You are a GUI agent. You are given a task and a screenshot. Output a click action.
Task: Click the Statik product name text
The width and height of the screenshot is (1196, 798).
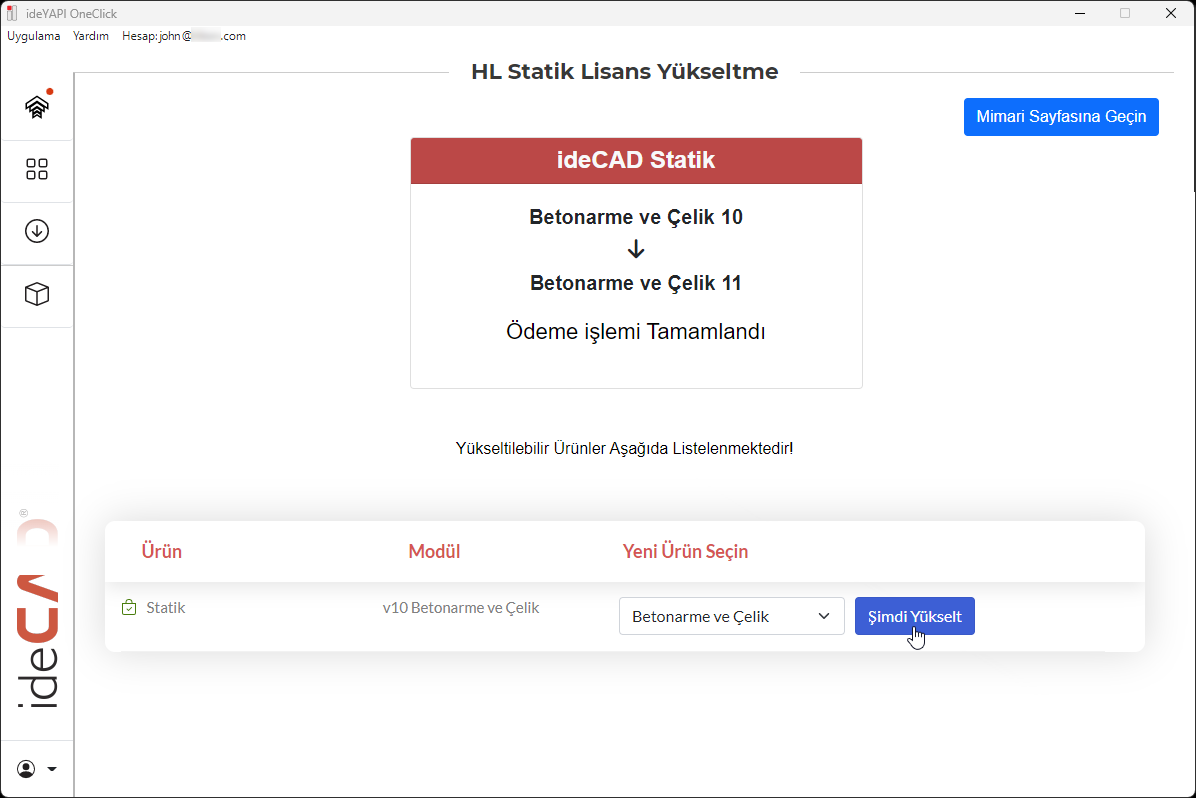pyautogui.click(x=166, y=607)
